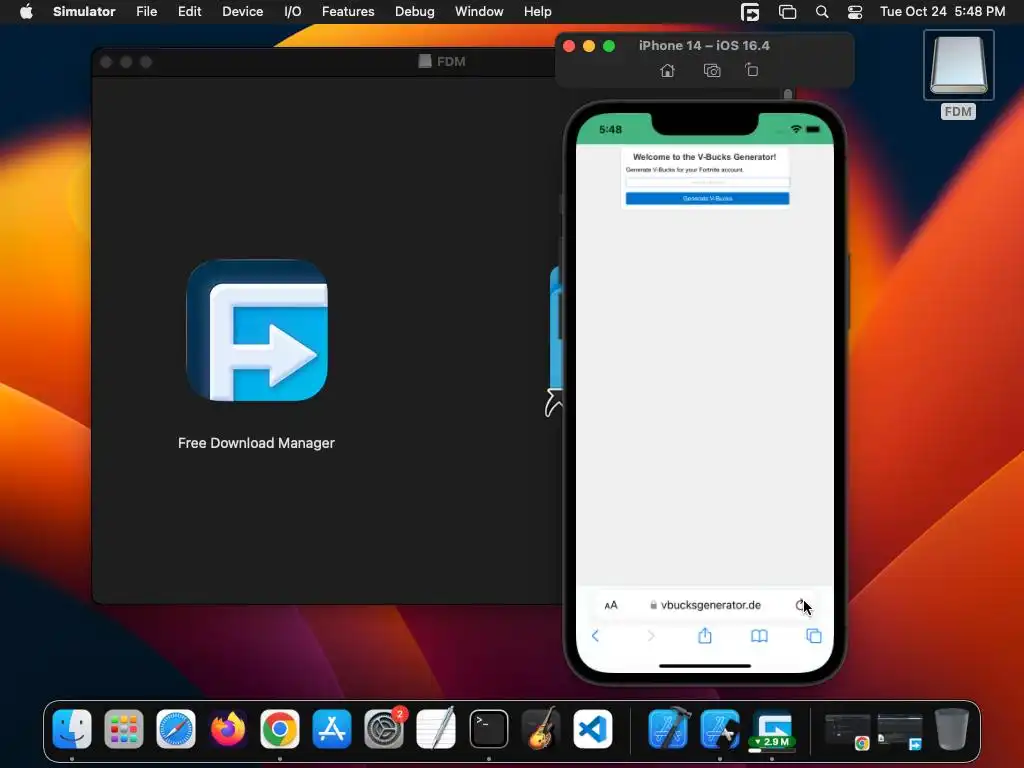1024x768 pixels.
Task: Click the date and time in menu bar
Action: coord(942,12)
